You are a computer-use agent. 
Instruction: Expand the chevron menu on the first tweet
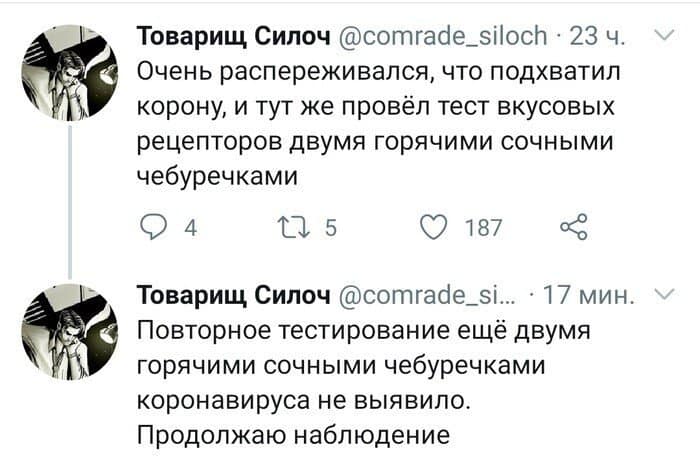point(664,35)
